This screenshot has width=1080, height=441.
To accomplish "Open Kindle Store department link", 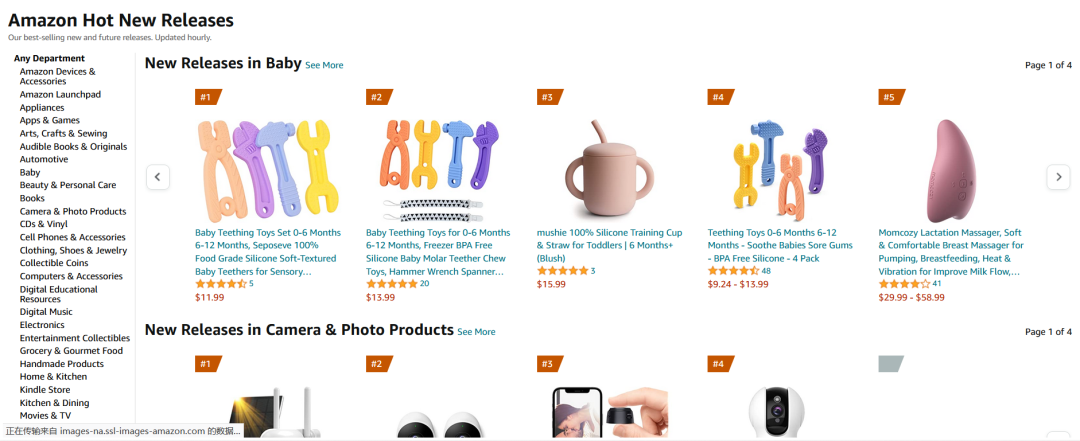I will point(45,390).
